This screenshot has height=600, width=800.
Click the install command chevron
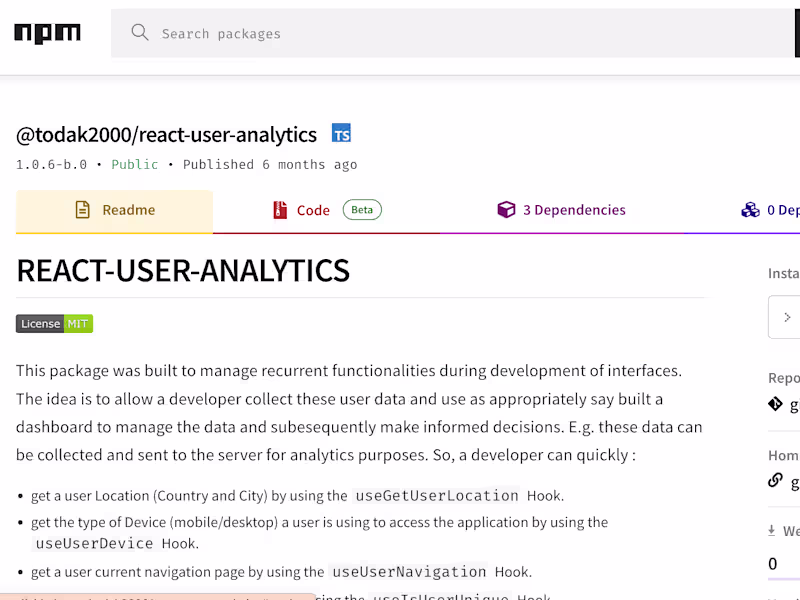point(787,317)
